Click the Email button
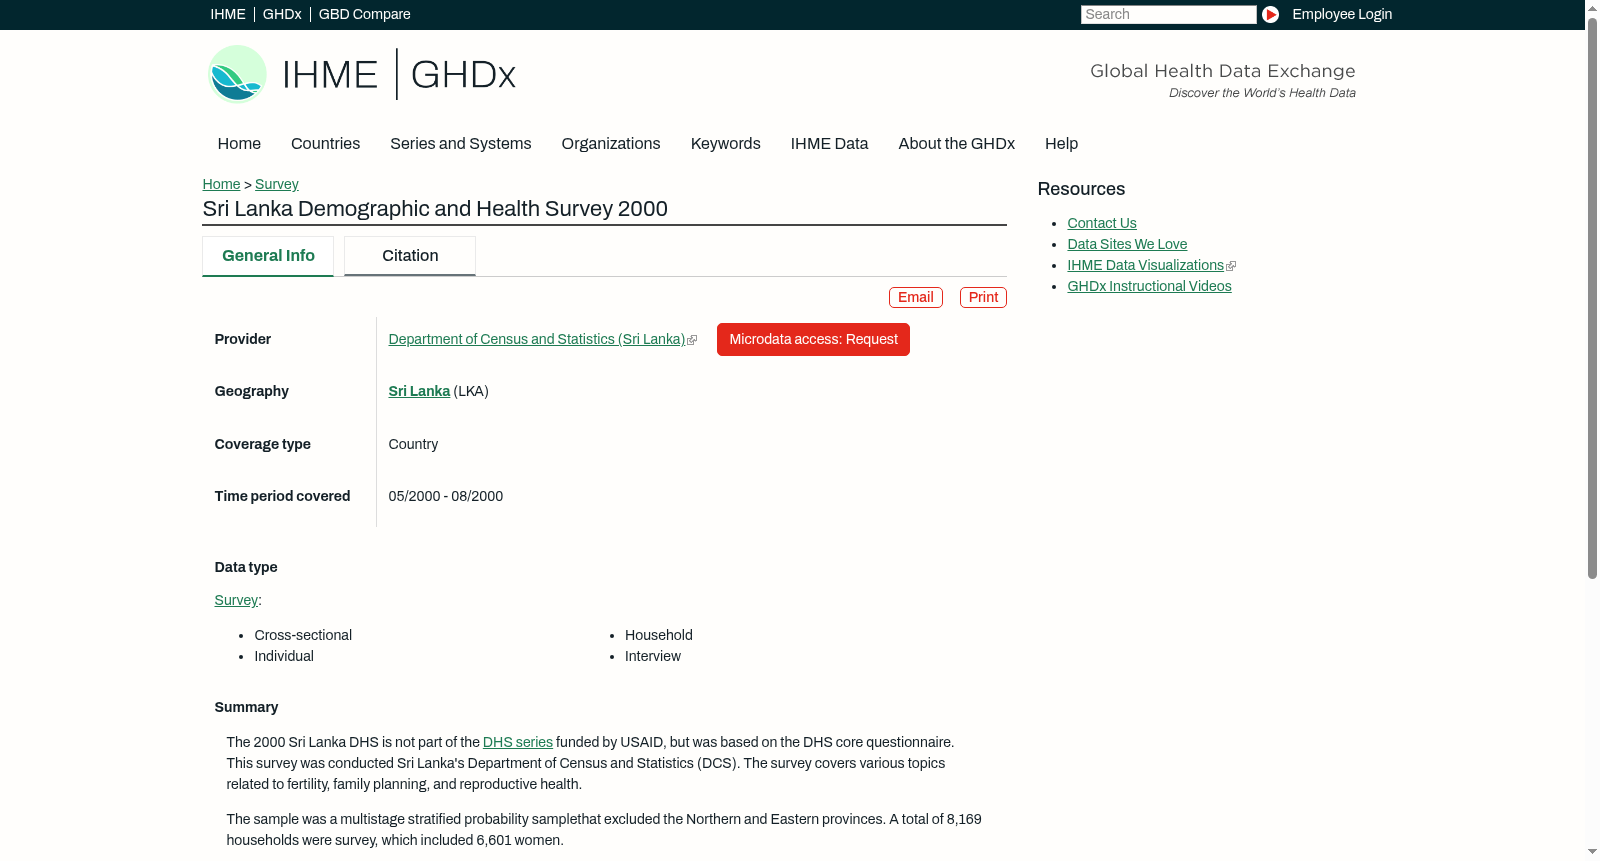Viewport: 1600px width, 861px height. click(x=916, y=298)
